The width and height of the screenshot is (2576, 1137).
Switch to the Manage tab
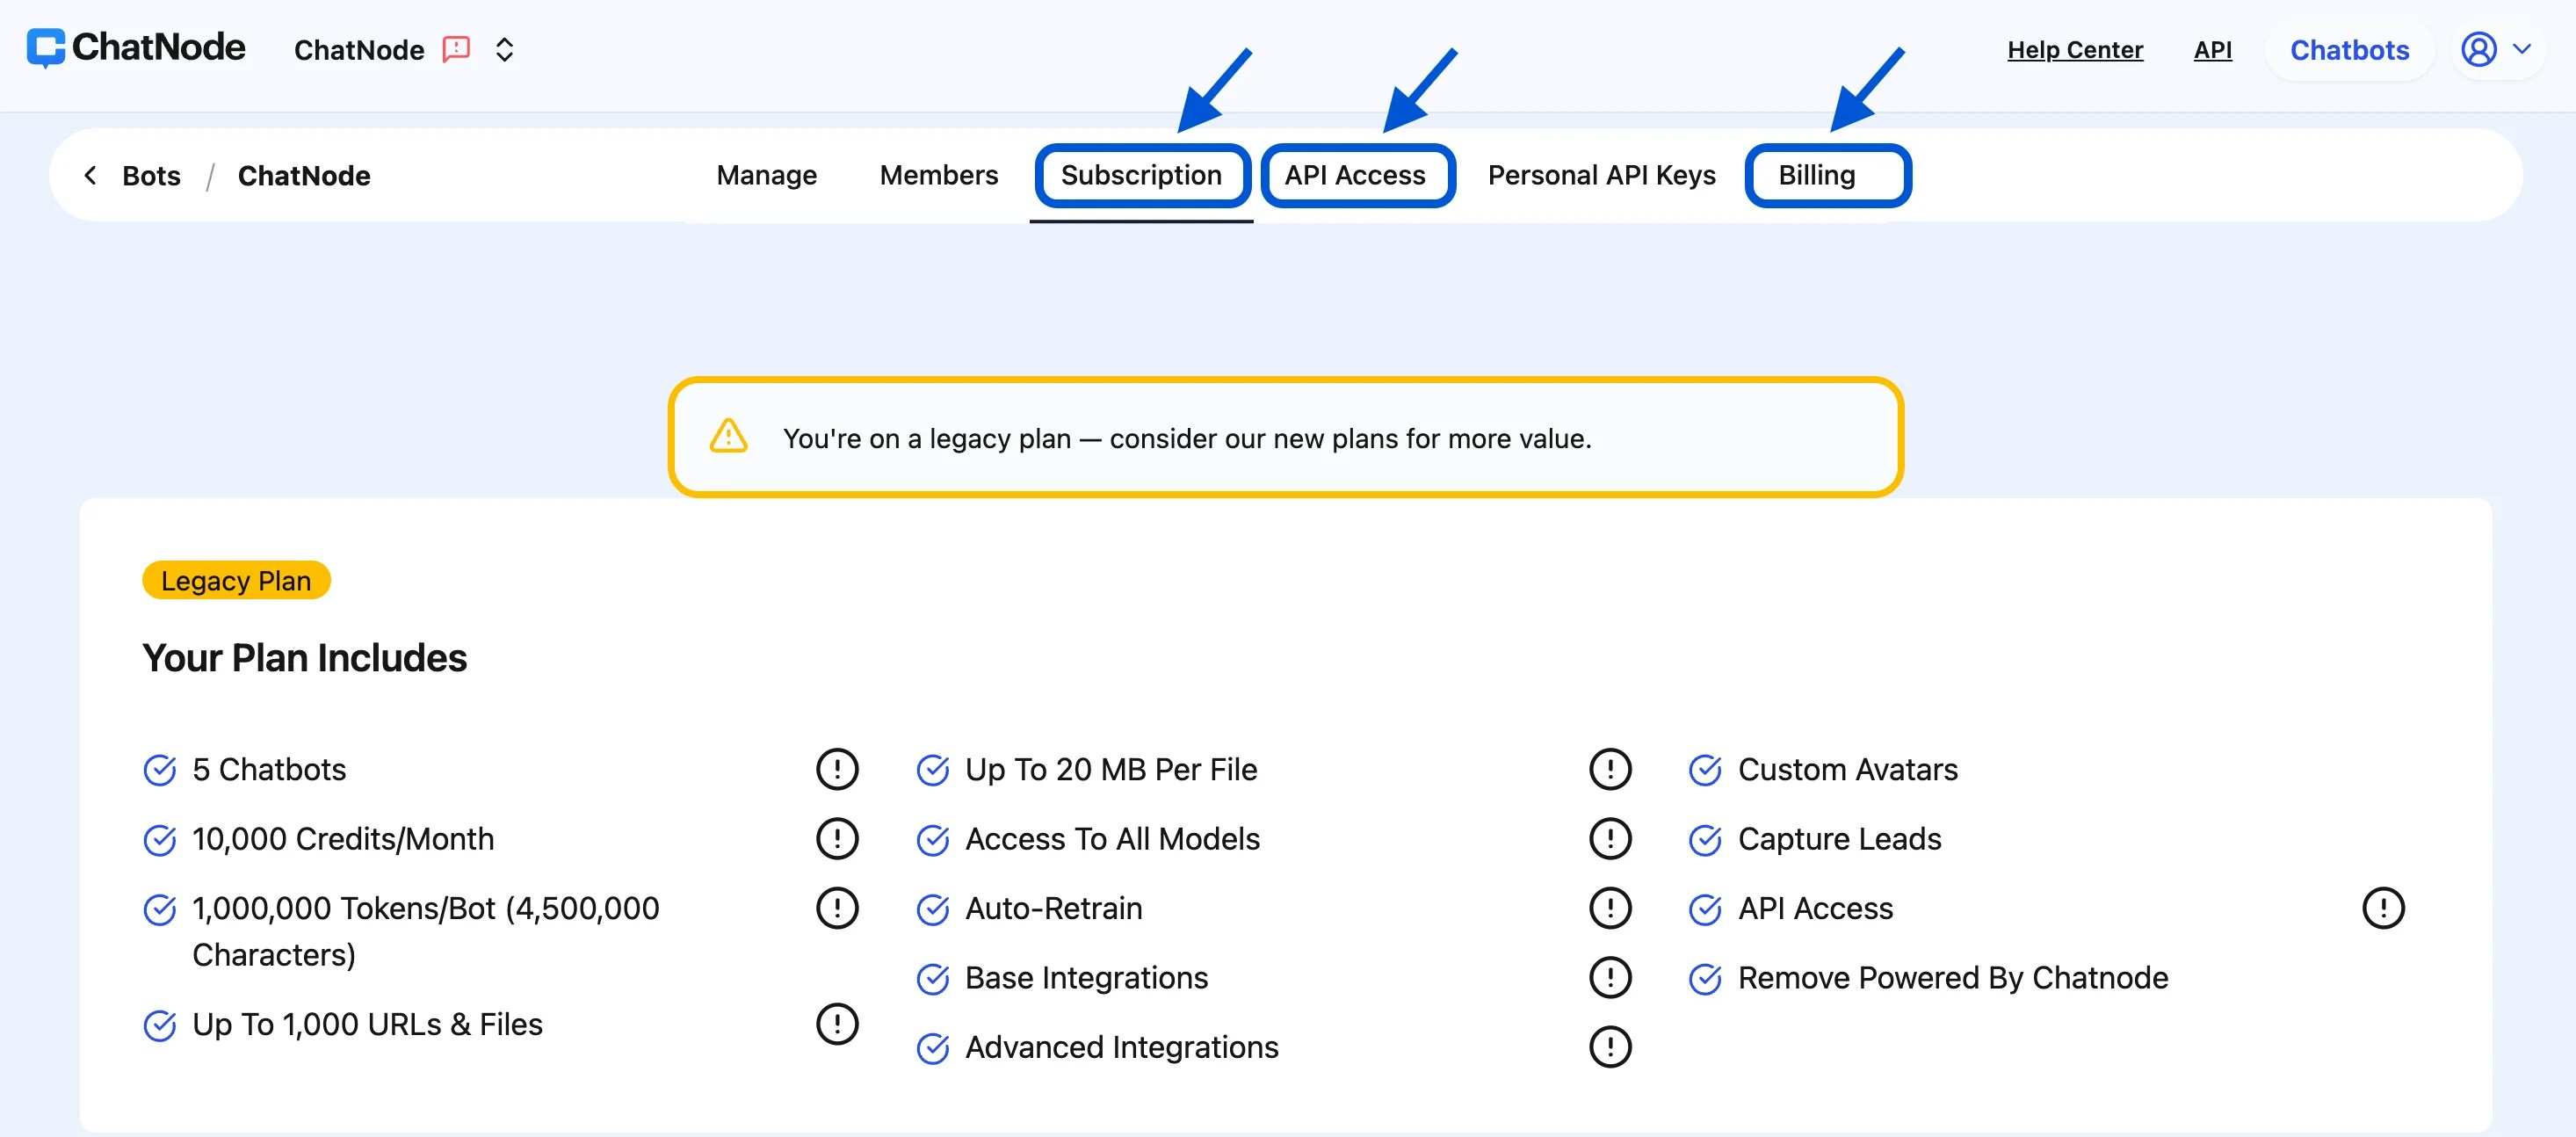coord(766,175)
